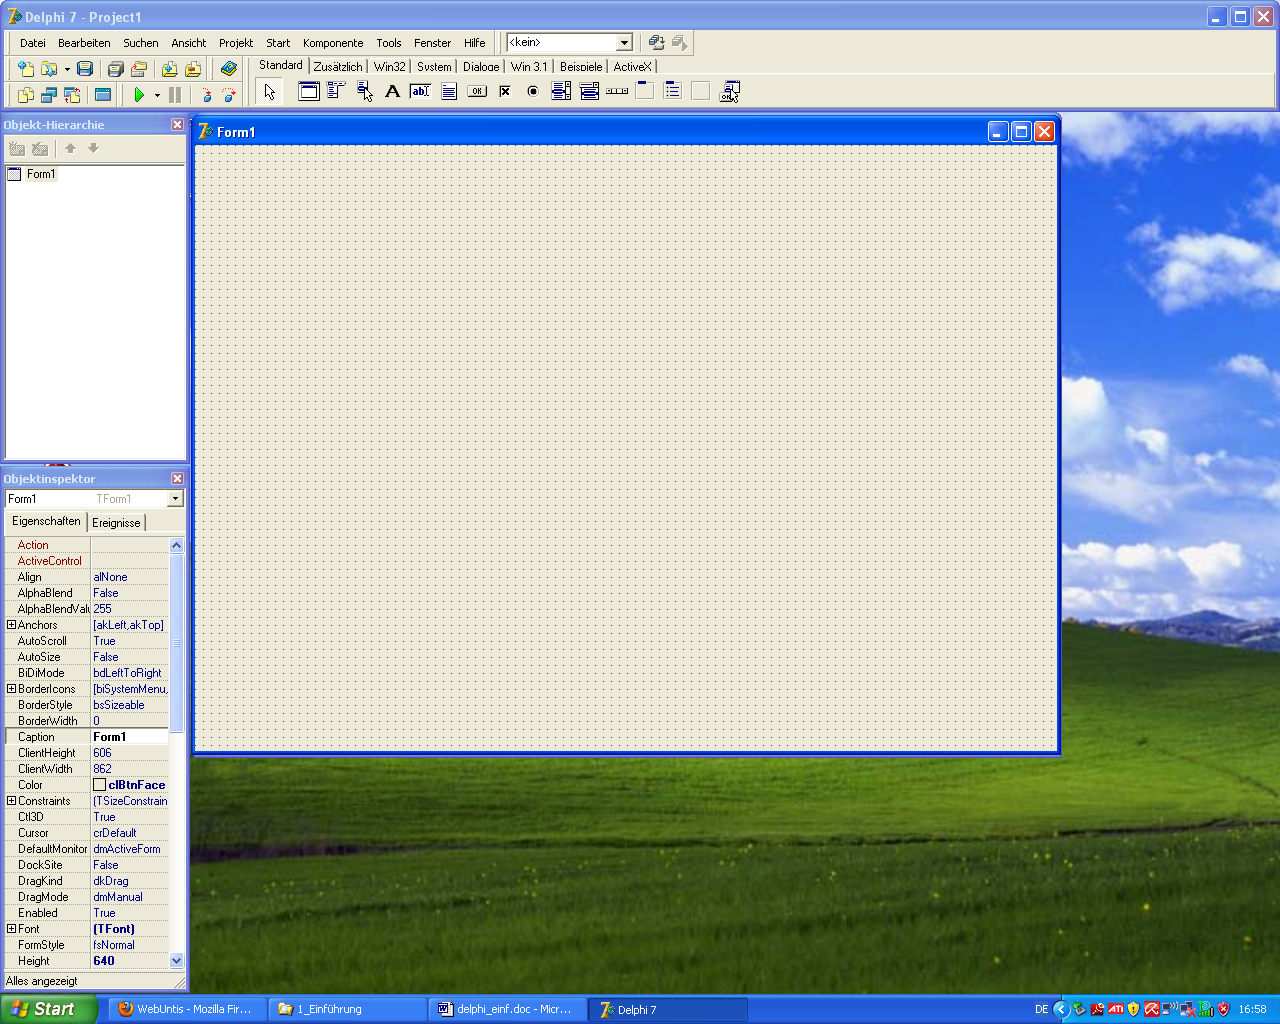The image size is (1280, 1024).
Task: Select the RadioGroup component icon
Action: pos(673,92)
